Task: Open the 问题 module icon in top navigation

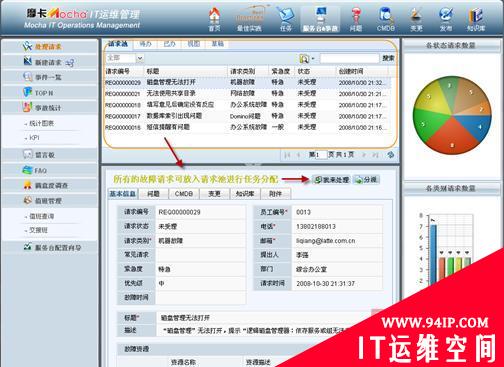Action: pyautogui.click(x=356, y=19)
